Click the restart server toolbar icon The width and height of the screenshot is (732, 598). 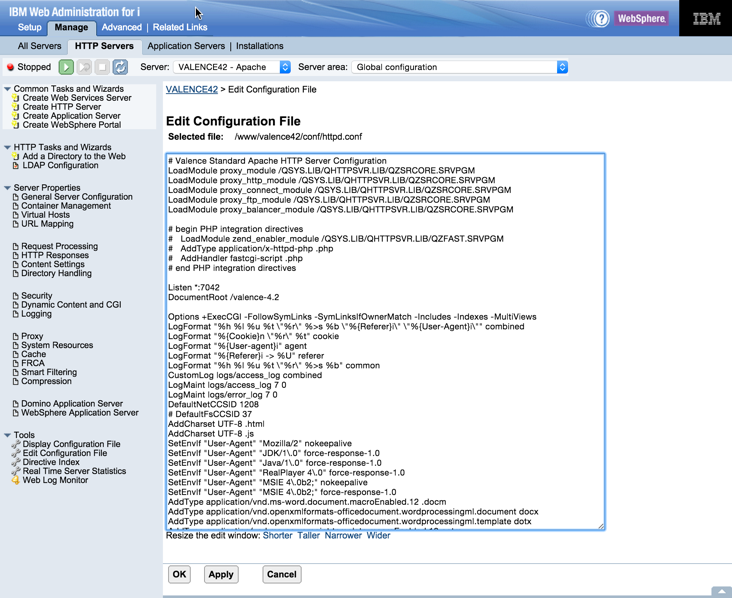[x=84, y=67]
